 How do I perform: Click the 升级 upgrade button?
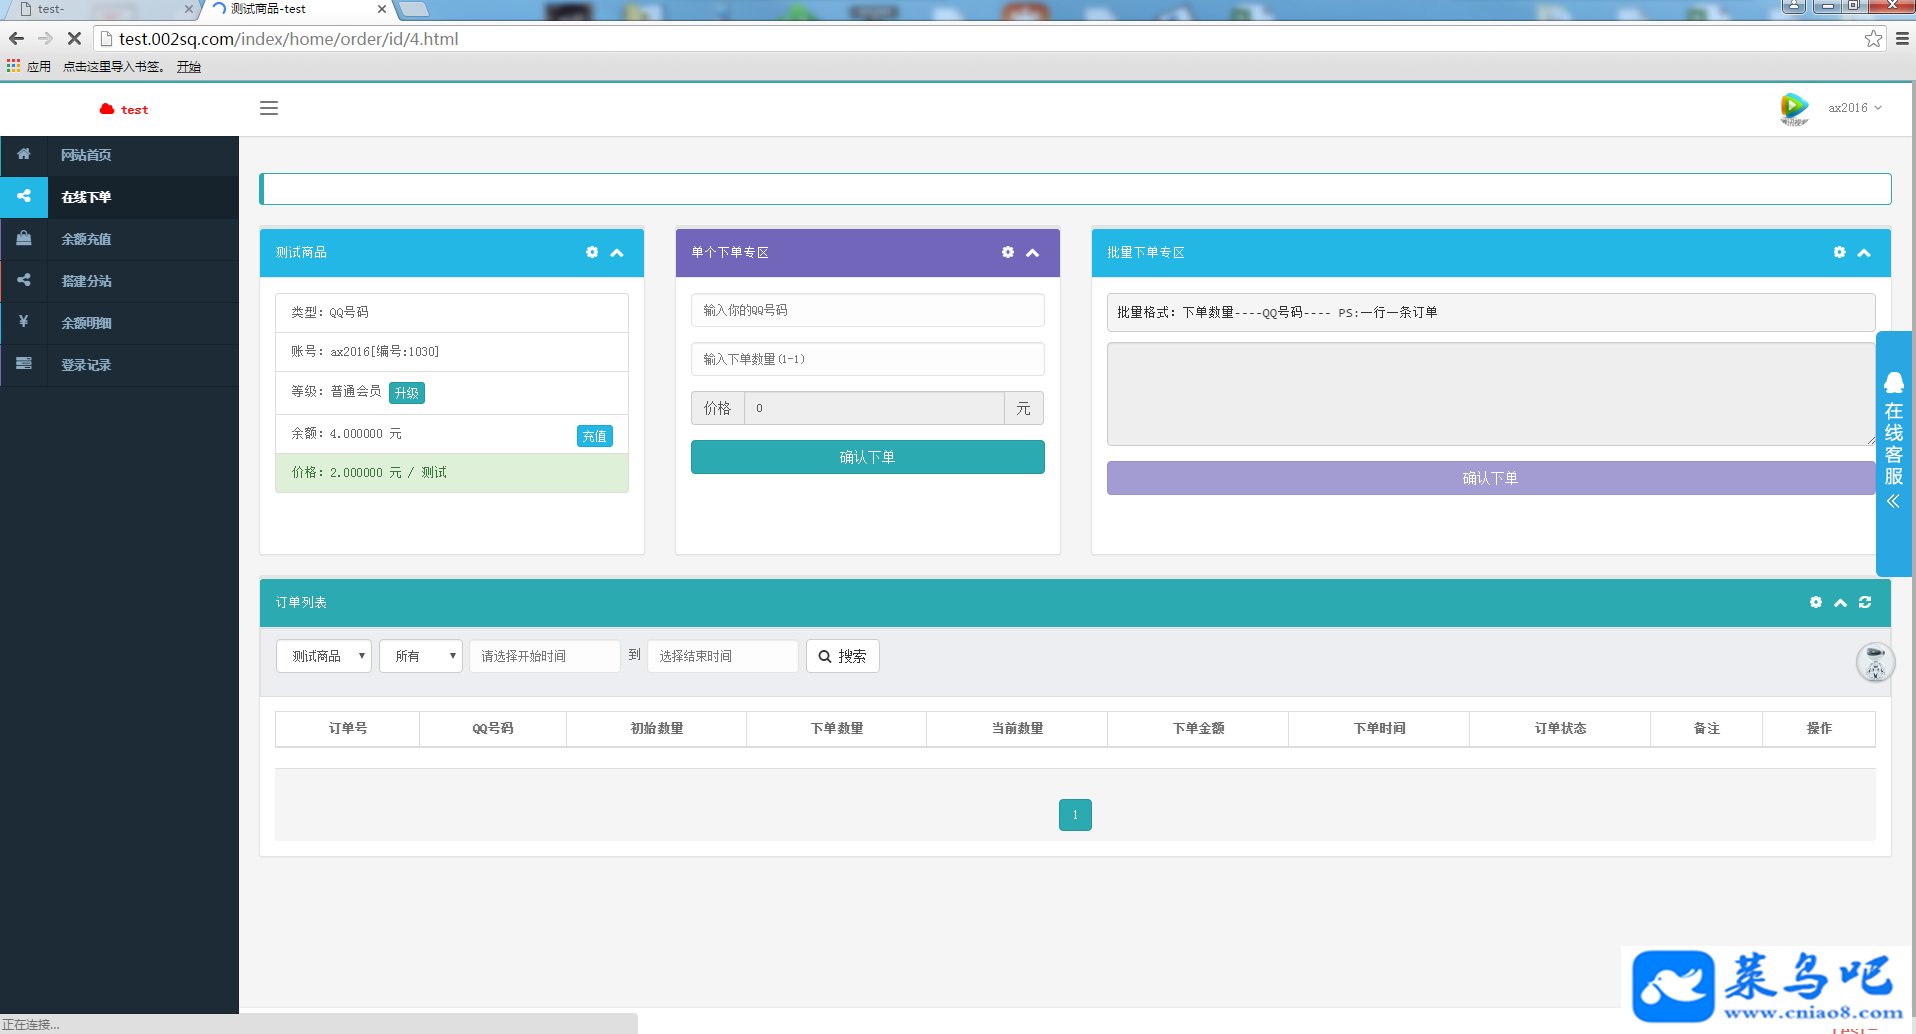click(x=407, y=393)
